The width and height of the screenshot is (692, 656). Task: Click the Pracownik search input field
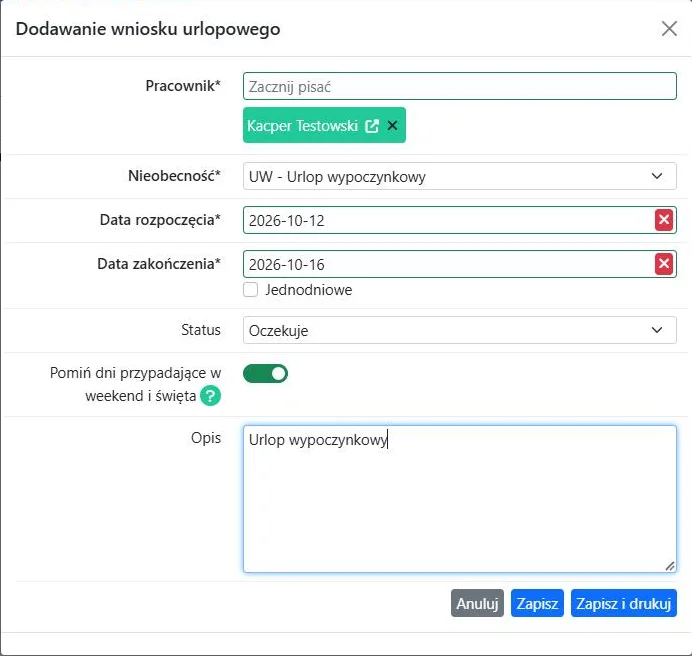[459, 86]
